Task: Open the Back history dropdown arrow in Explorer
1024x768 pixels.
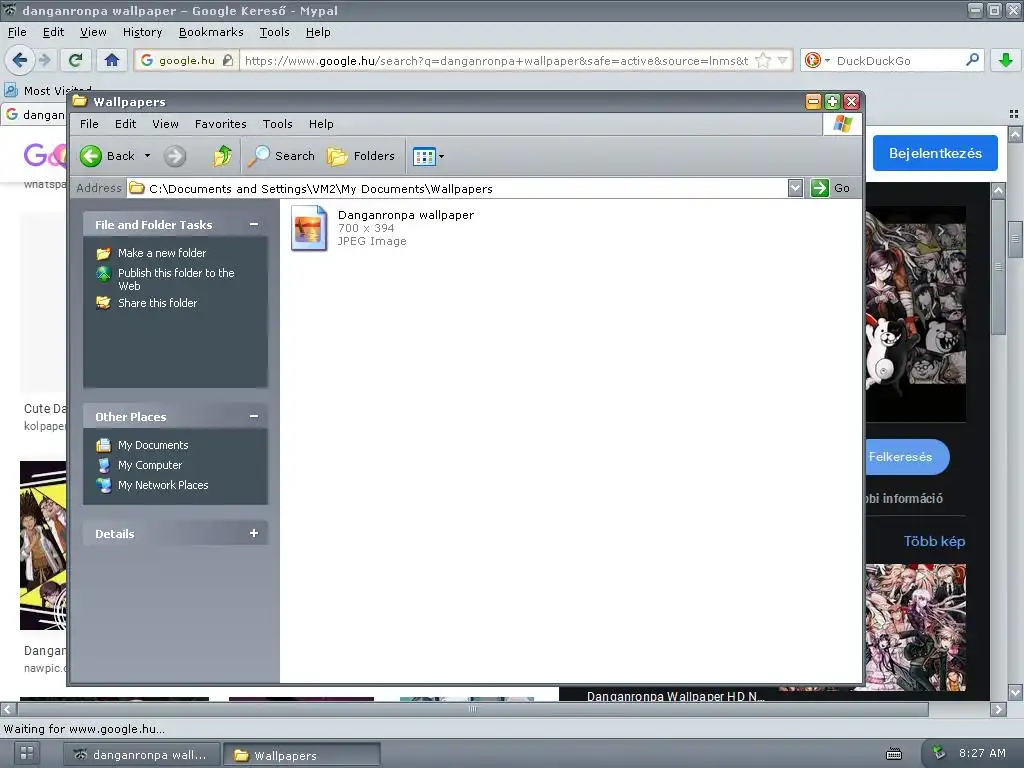Action: pos(148,156)
